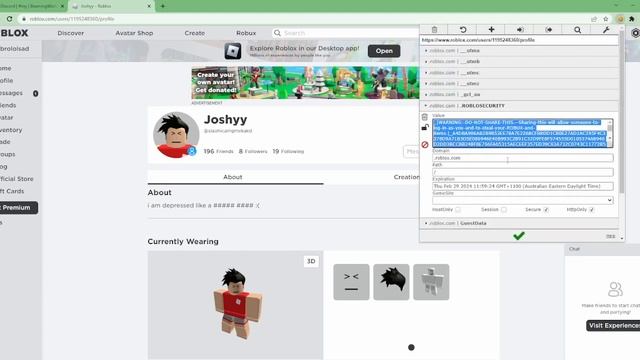
Task: Click the face item thumbnail
Action: [351, 282]
